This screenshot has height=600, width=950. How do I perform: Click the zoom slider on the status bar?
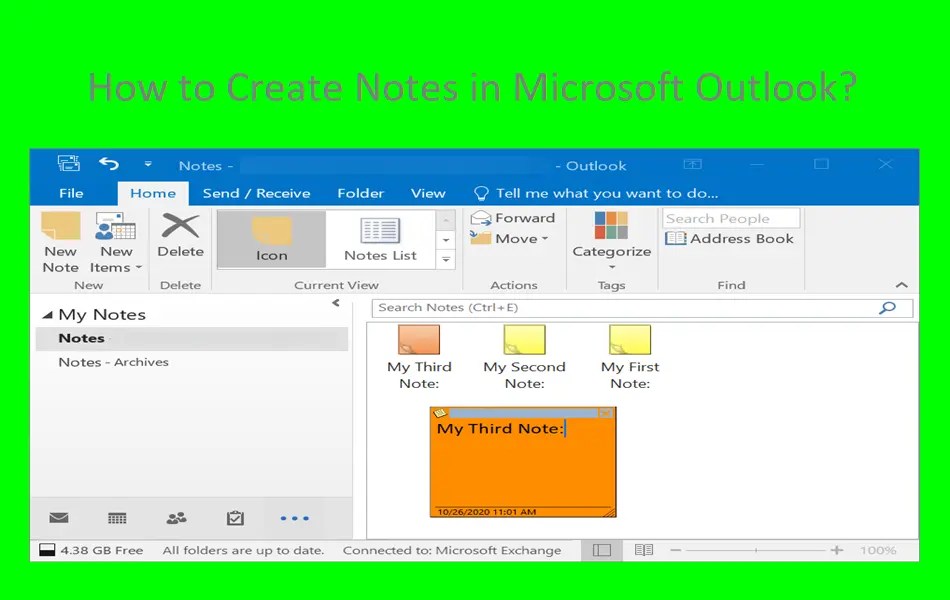pyautogui.click(x=757, y=550)
